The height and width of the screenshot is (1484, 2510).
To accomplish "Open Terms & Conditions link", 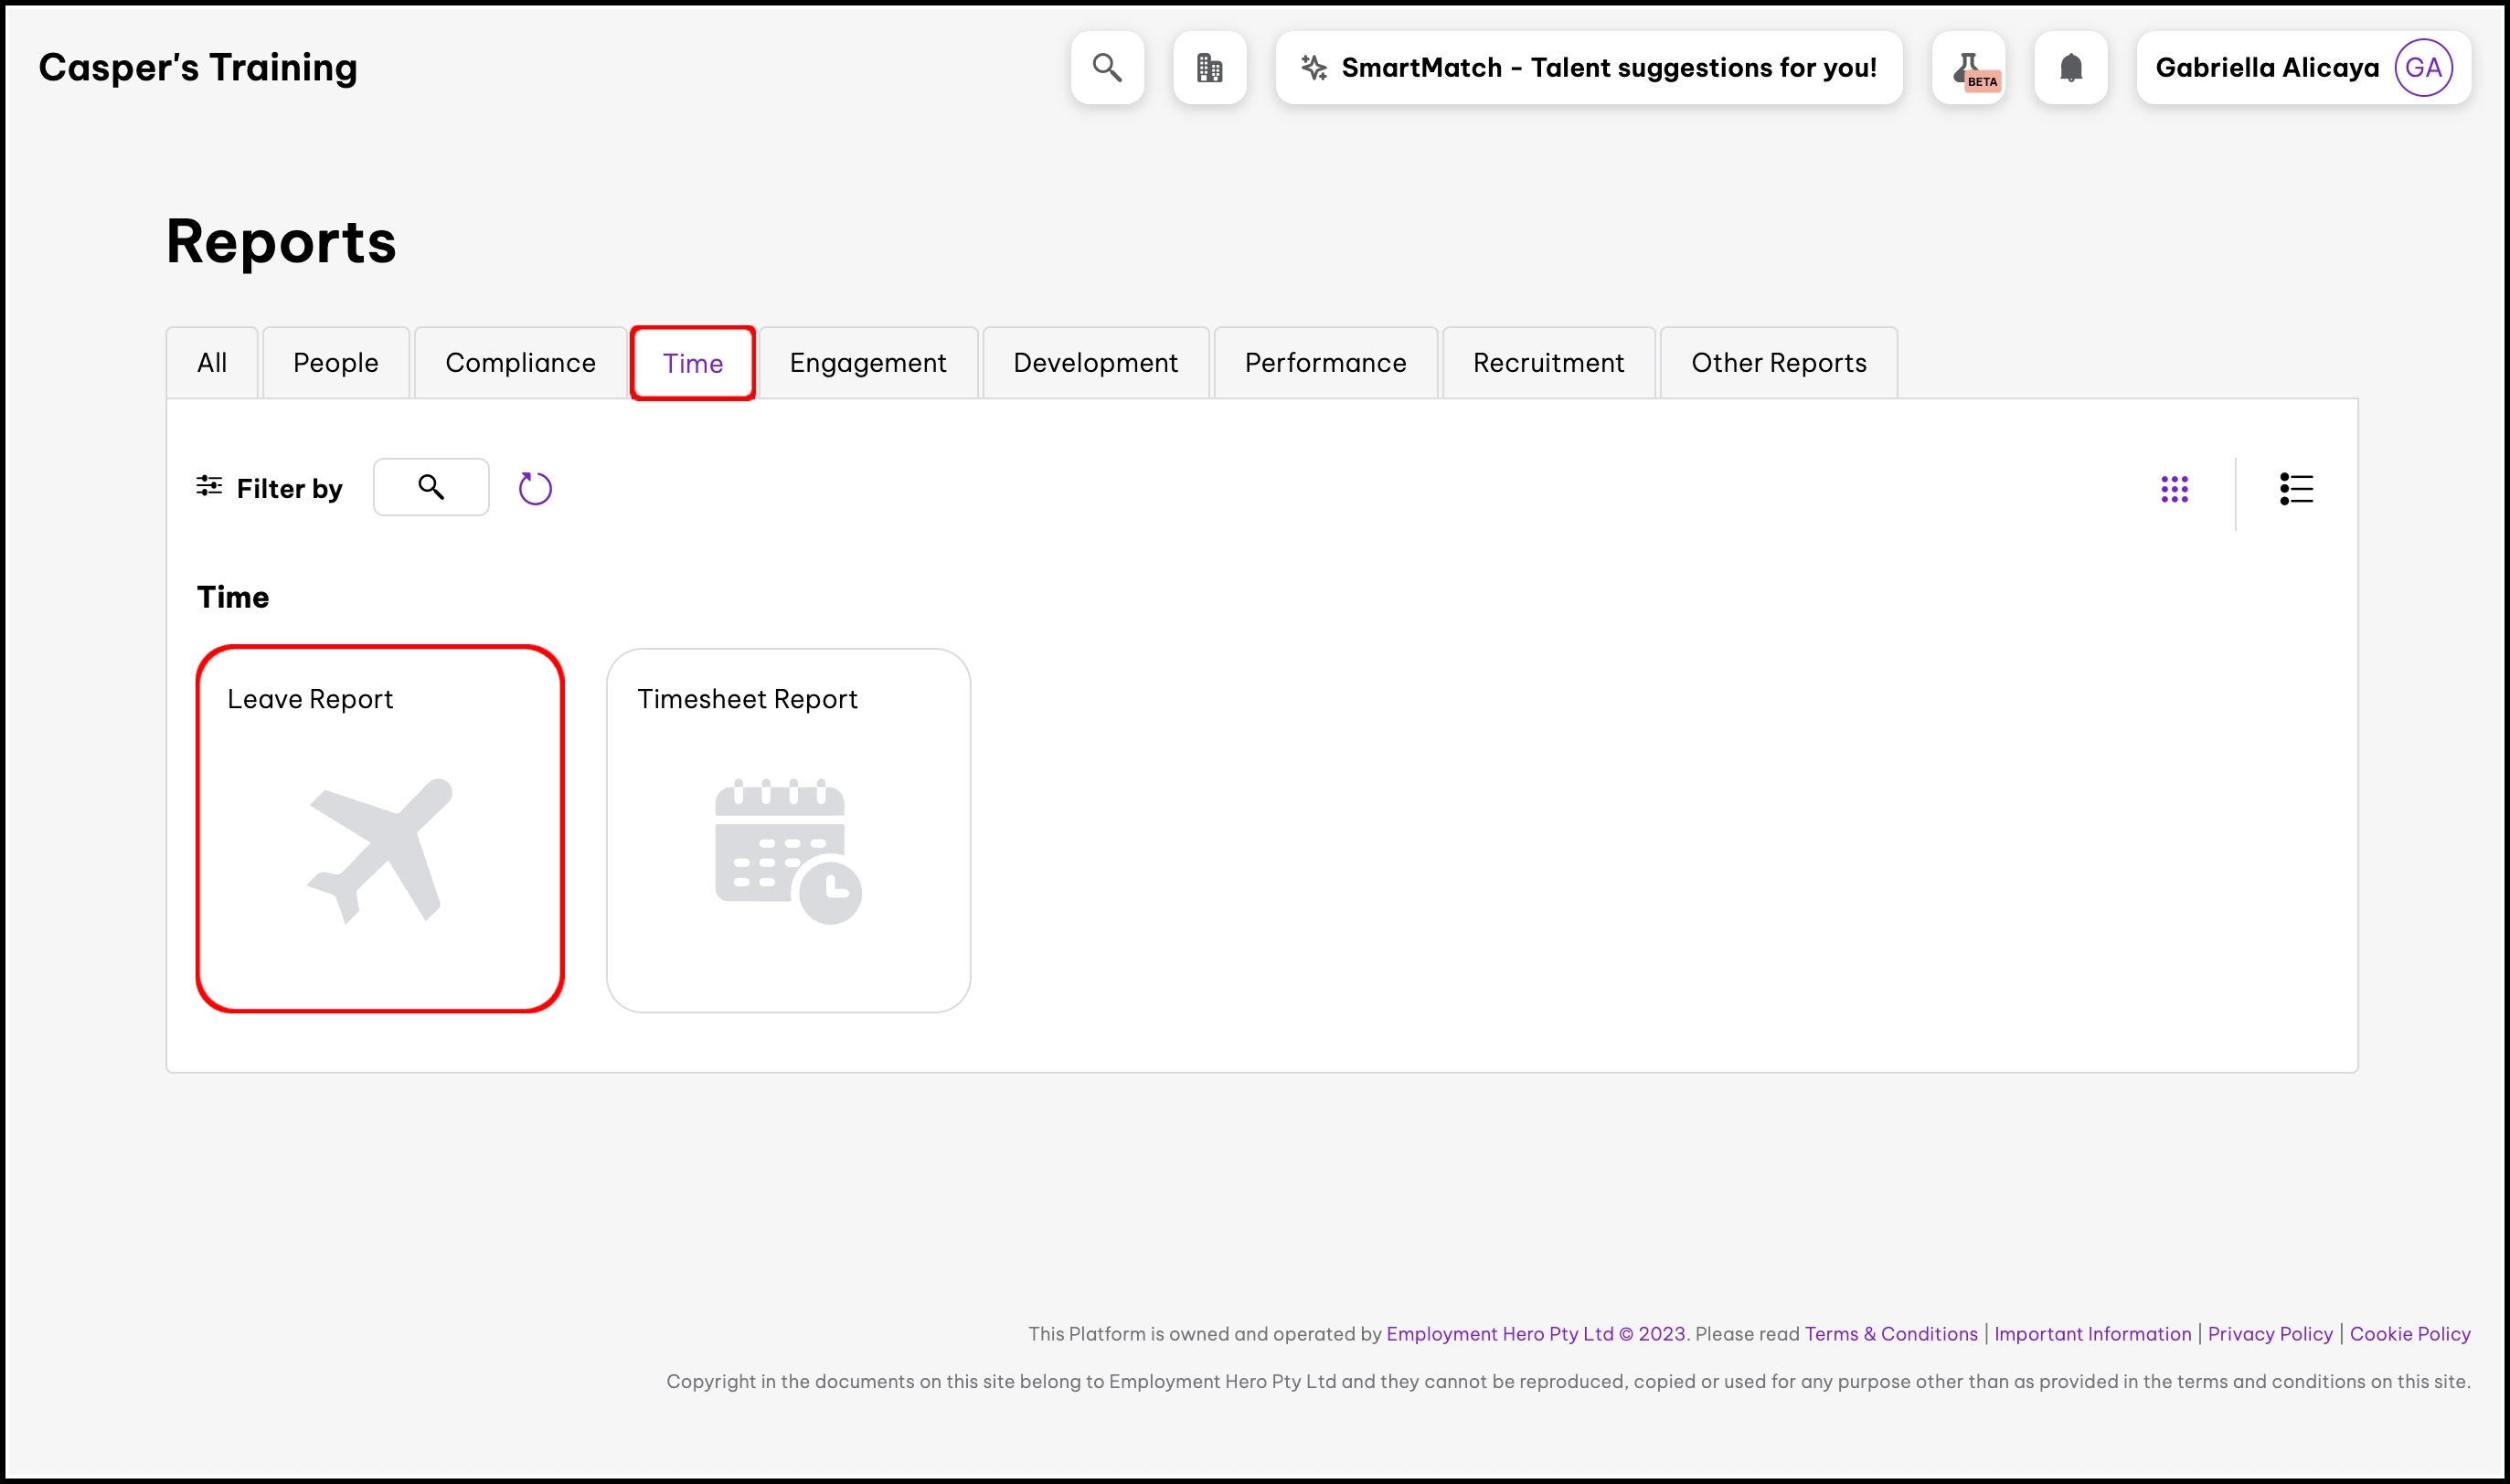I will (1890, 1333).
